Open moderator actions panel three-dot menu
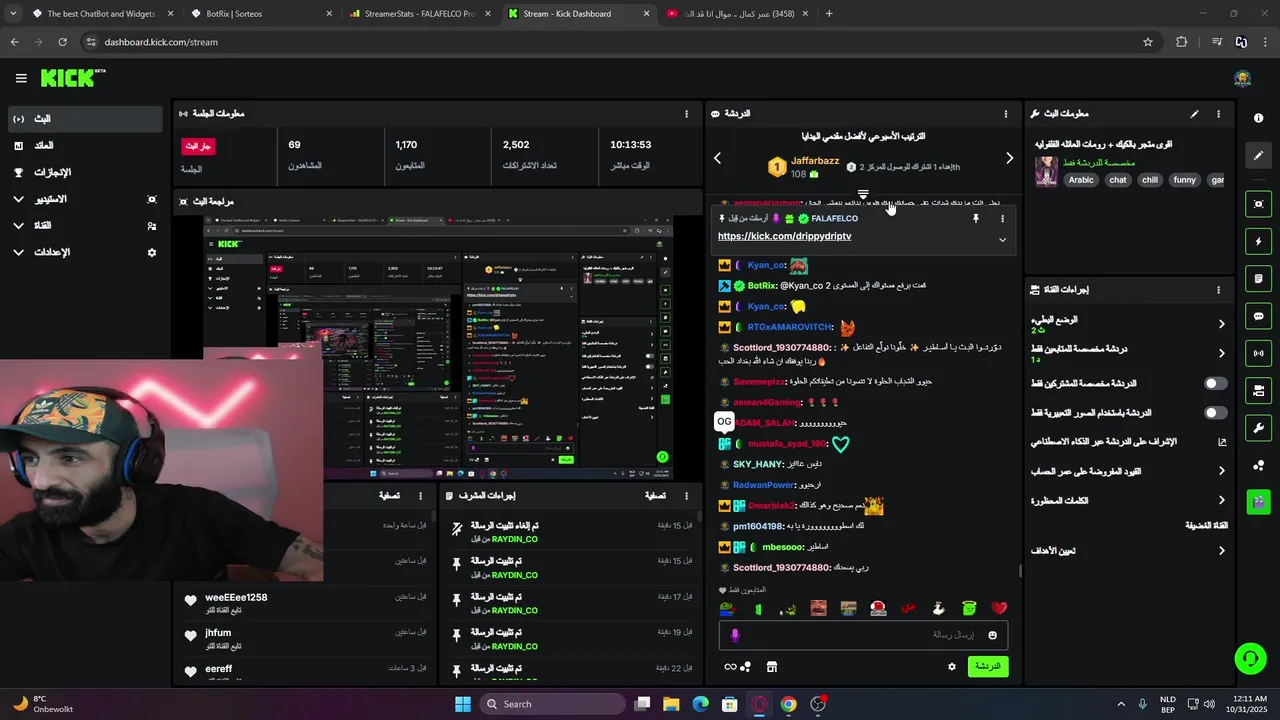 (x=686, y=496)
